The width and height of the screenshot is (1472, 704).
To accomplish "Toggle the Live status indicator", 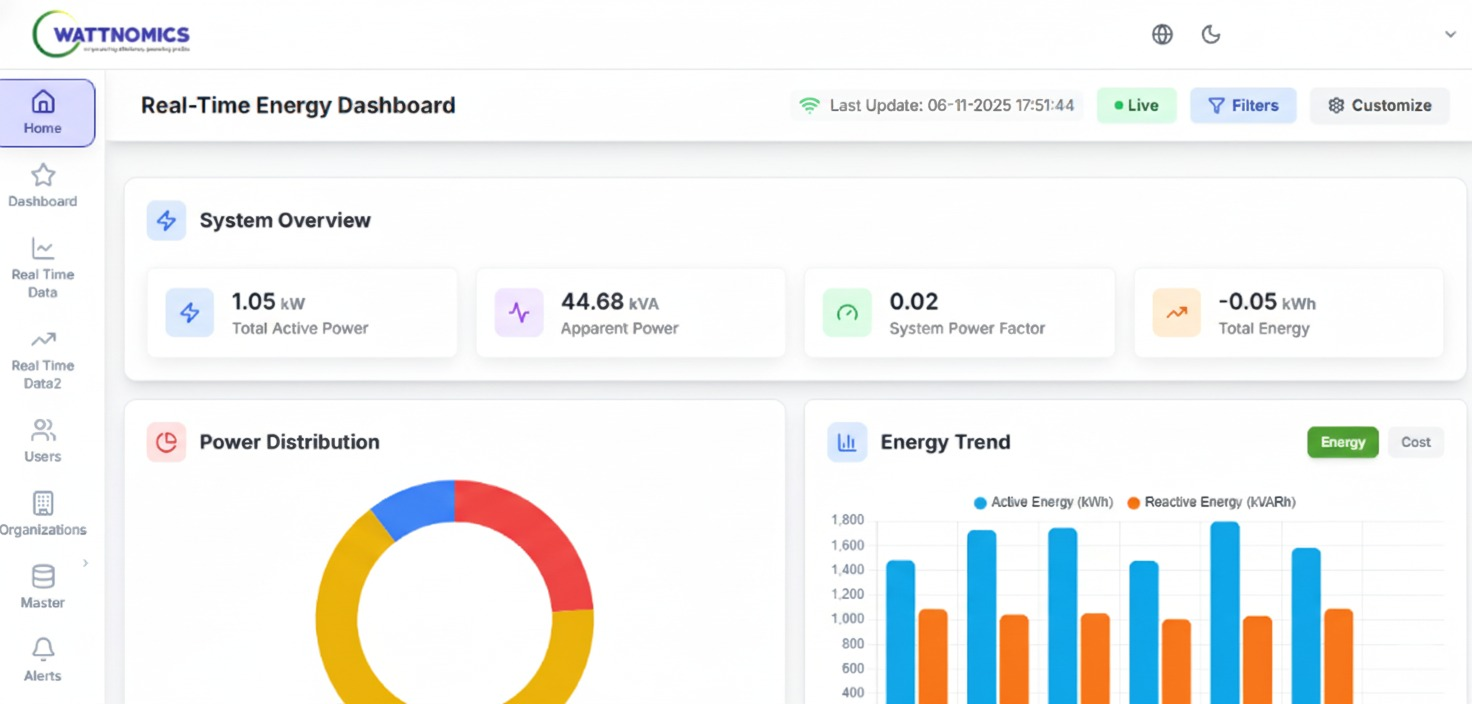I will click(x=1136, y=105).
